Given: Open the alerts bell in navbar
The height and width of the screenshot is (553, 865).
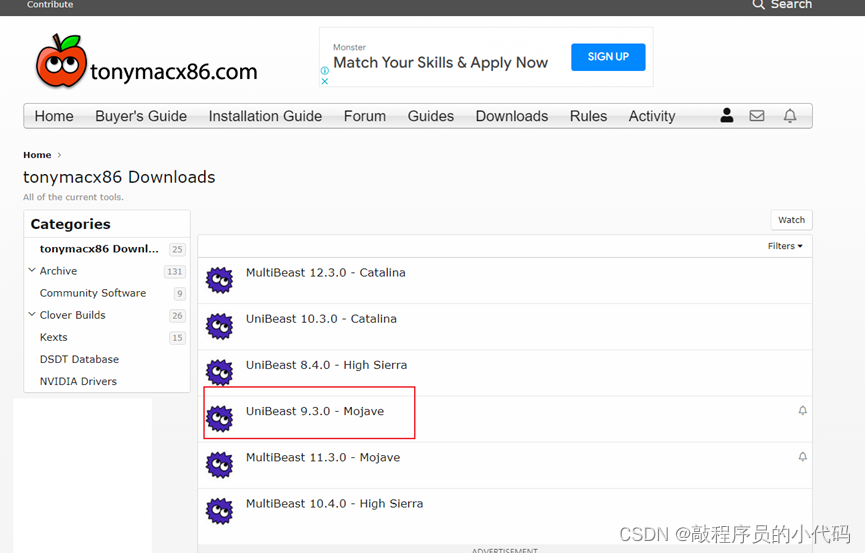Looking at the screenshot, I should coord(790,115).
